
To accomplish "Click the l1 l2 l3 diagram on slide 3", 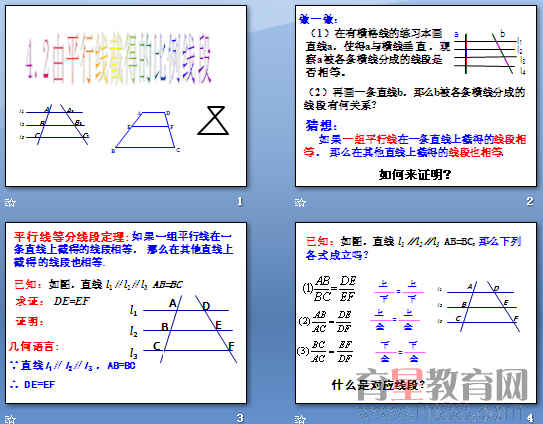I will click(183, 329).
